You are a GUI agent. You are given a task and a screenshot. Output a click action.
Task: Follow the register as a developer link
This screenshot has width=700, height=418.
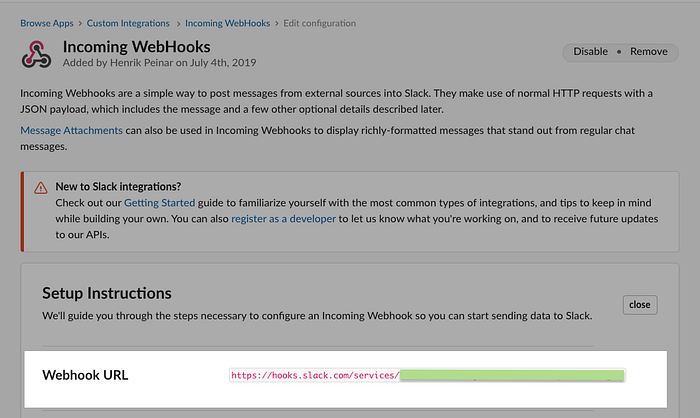pyautogui.click(x=283, y=219)
